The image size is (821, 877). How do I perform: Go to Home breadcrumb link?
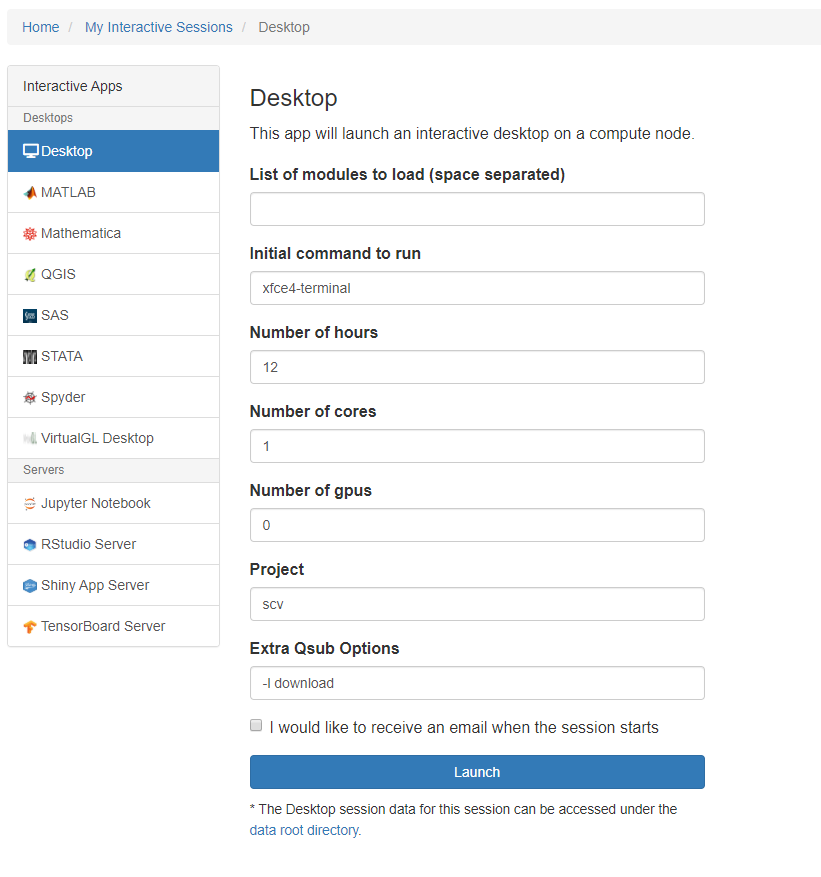pos(41,27)
